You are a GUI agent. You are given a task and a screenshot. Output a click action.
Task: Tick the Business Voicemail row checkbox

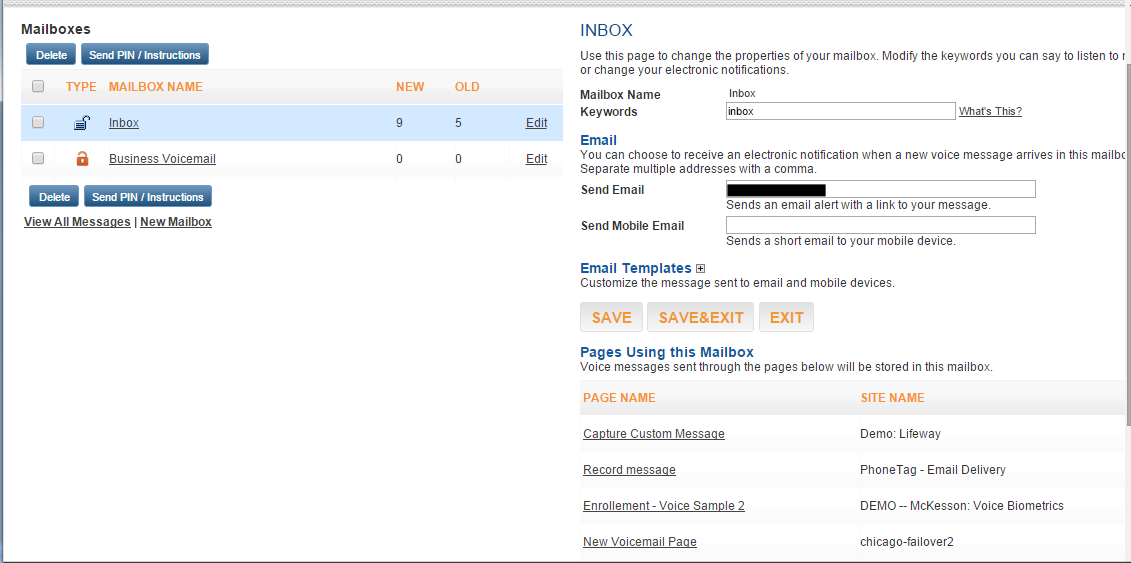pos(38,159)
